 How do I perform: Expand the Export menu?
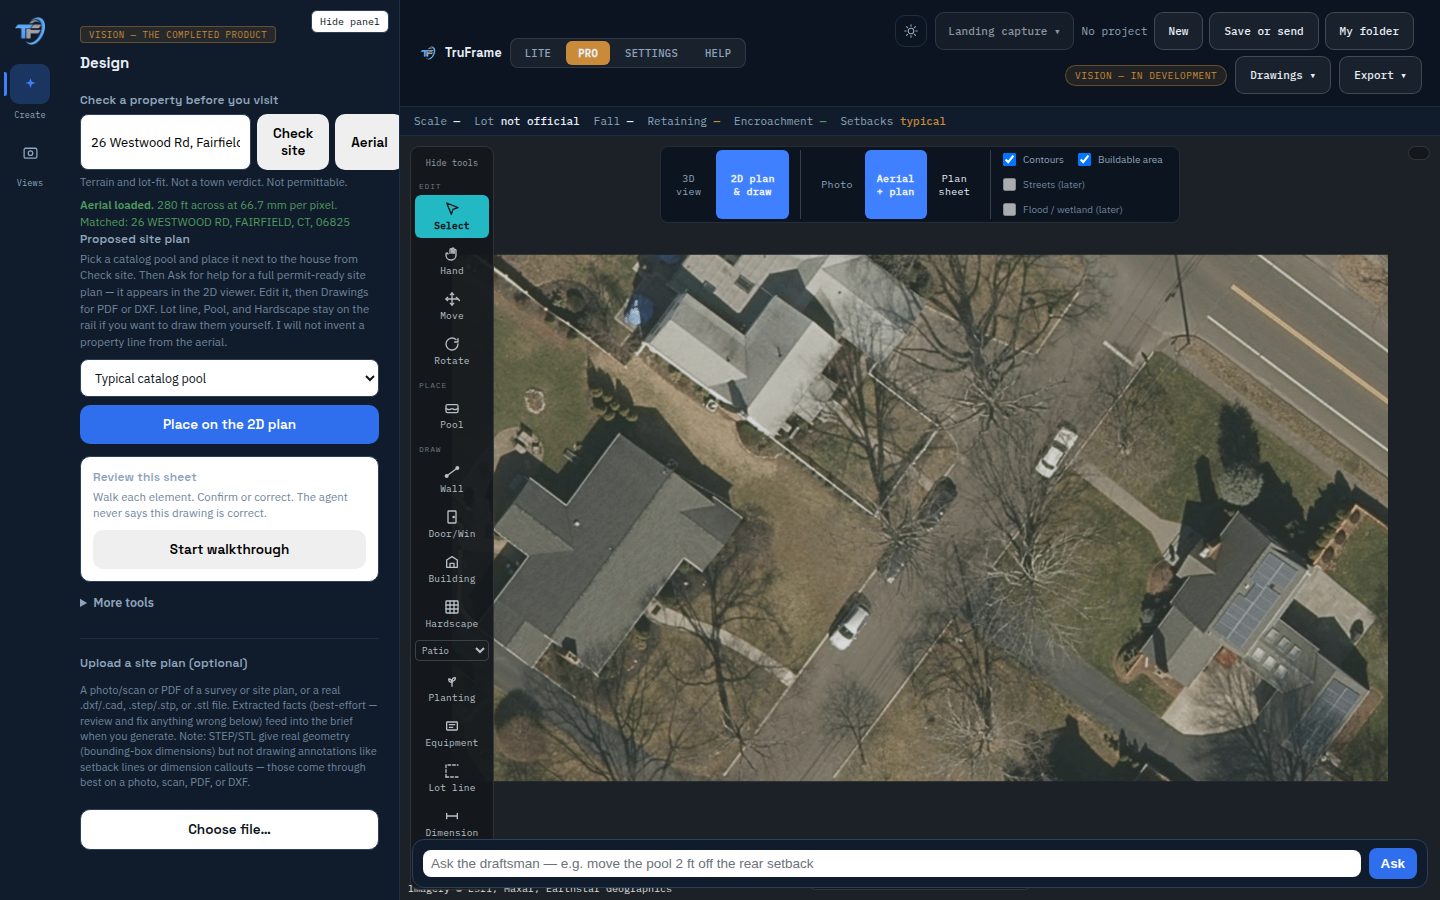pos(1380,75)
